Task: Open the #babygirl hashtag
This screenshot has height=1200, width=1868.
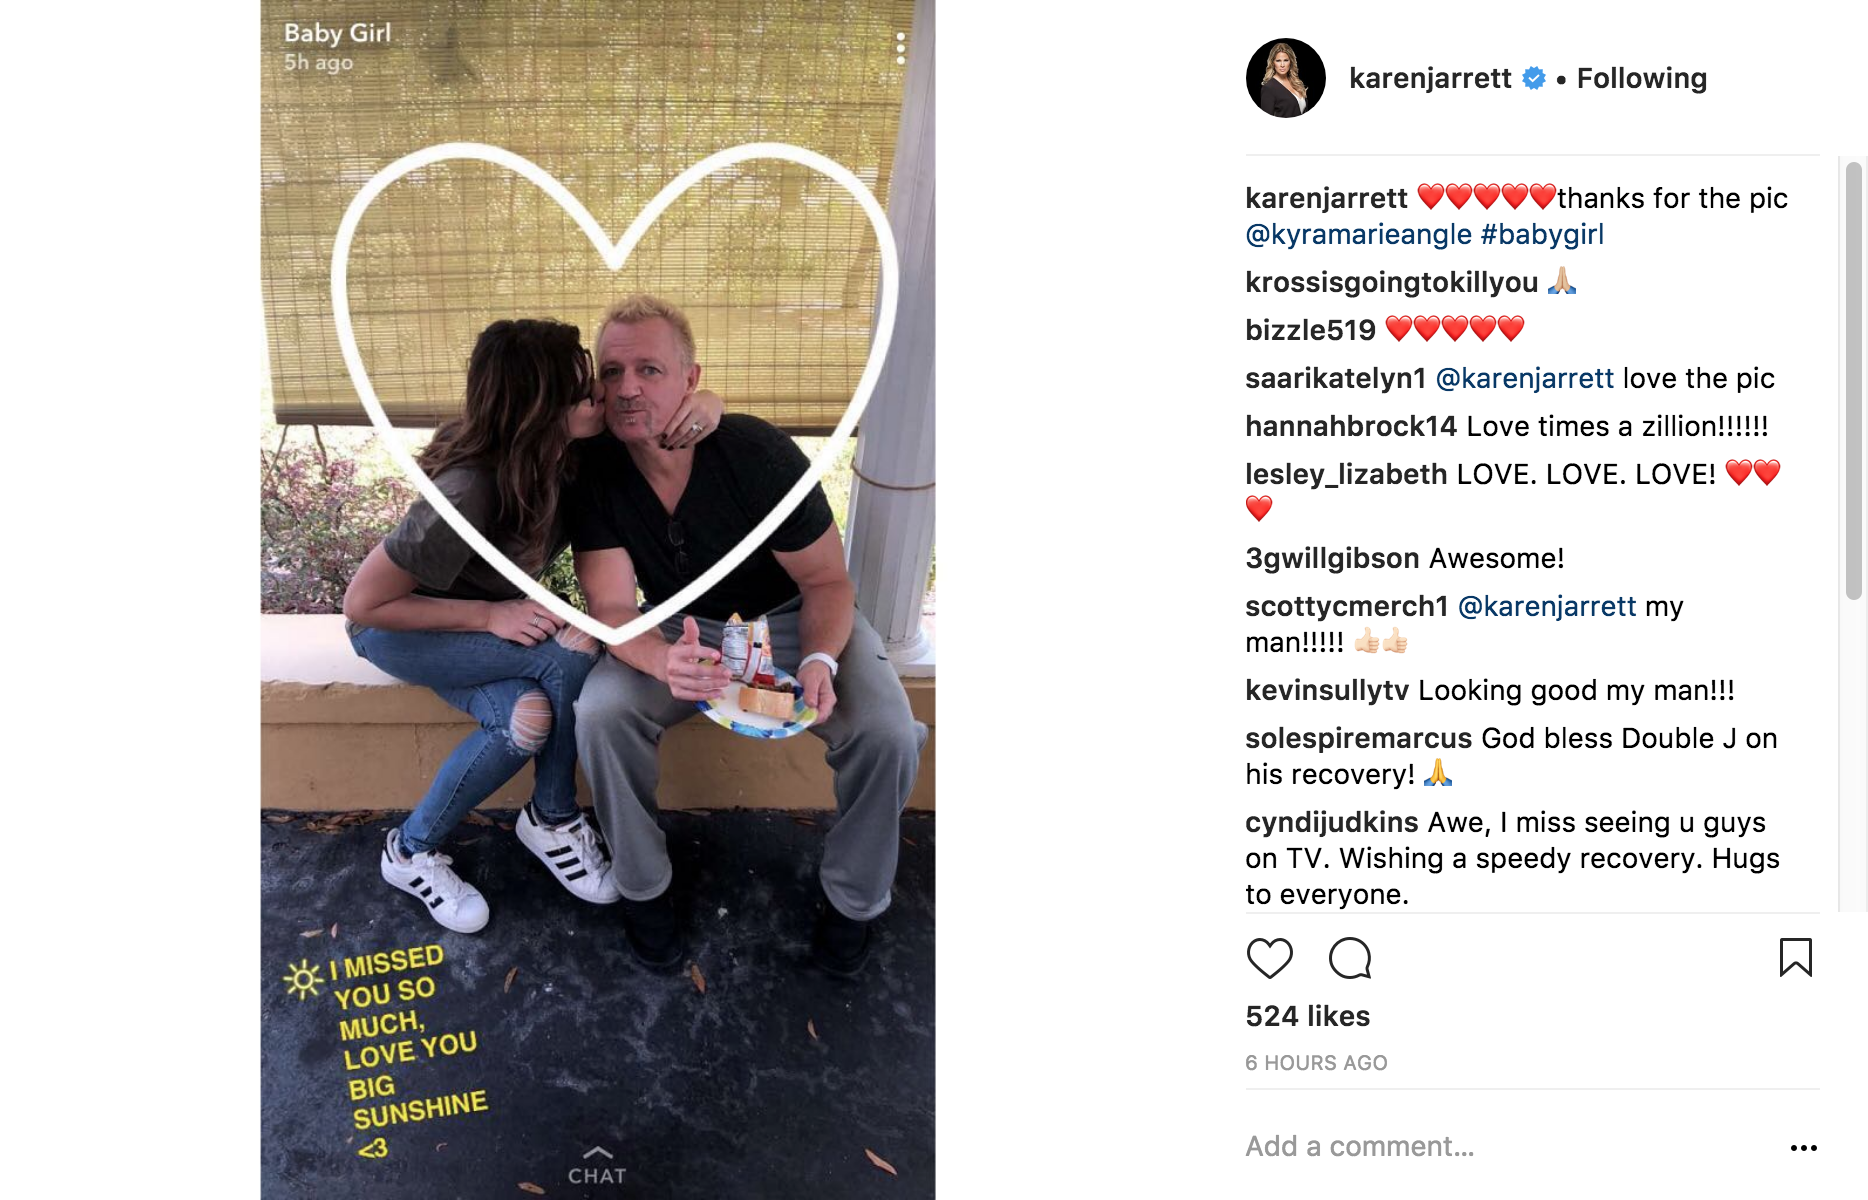Action: [1542, 234]
